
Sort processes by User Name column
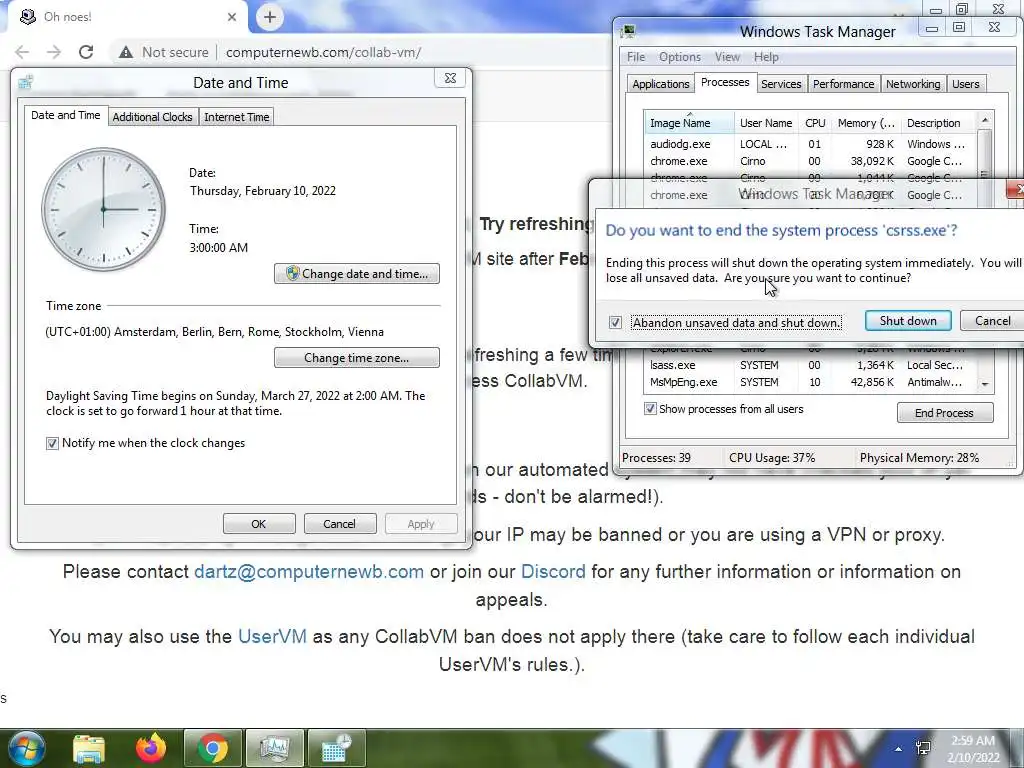pyautogui.click(x=766, y=123)
